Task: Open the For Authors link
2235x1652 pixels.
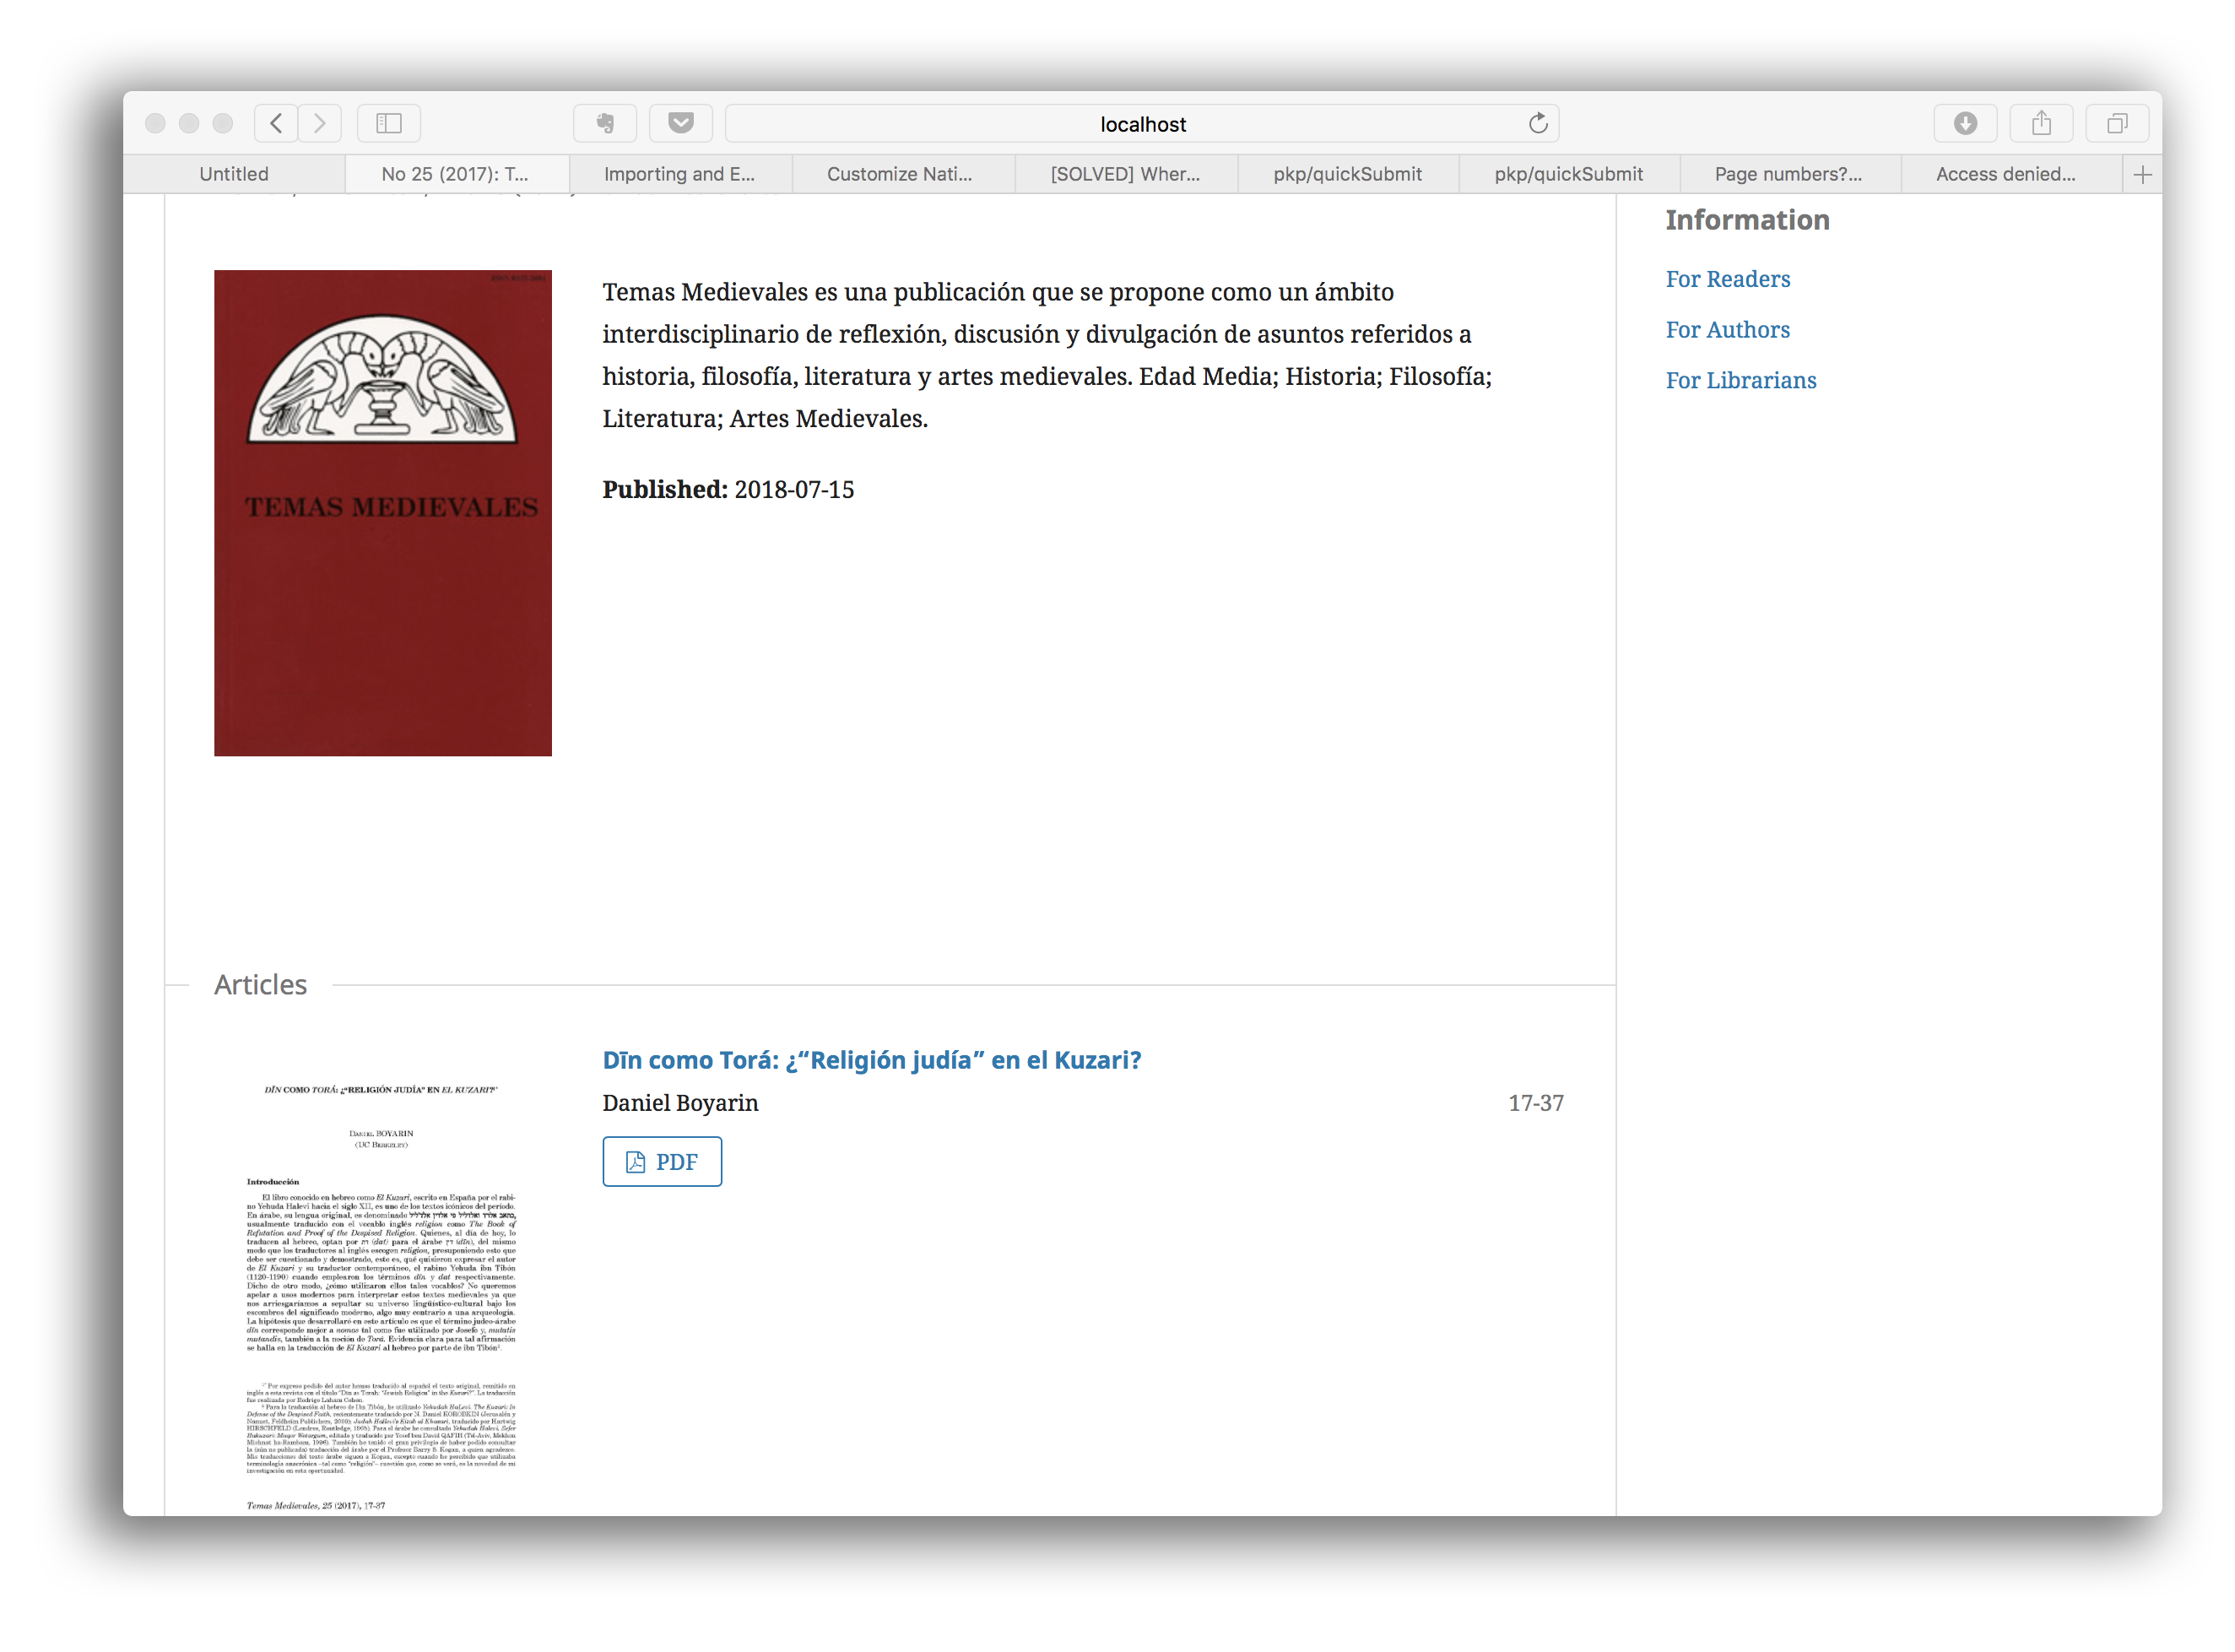Action: point(1727,330)
